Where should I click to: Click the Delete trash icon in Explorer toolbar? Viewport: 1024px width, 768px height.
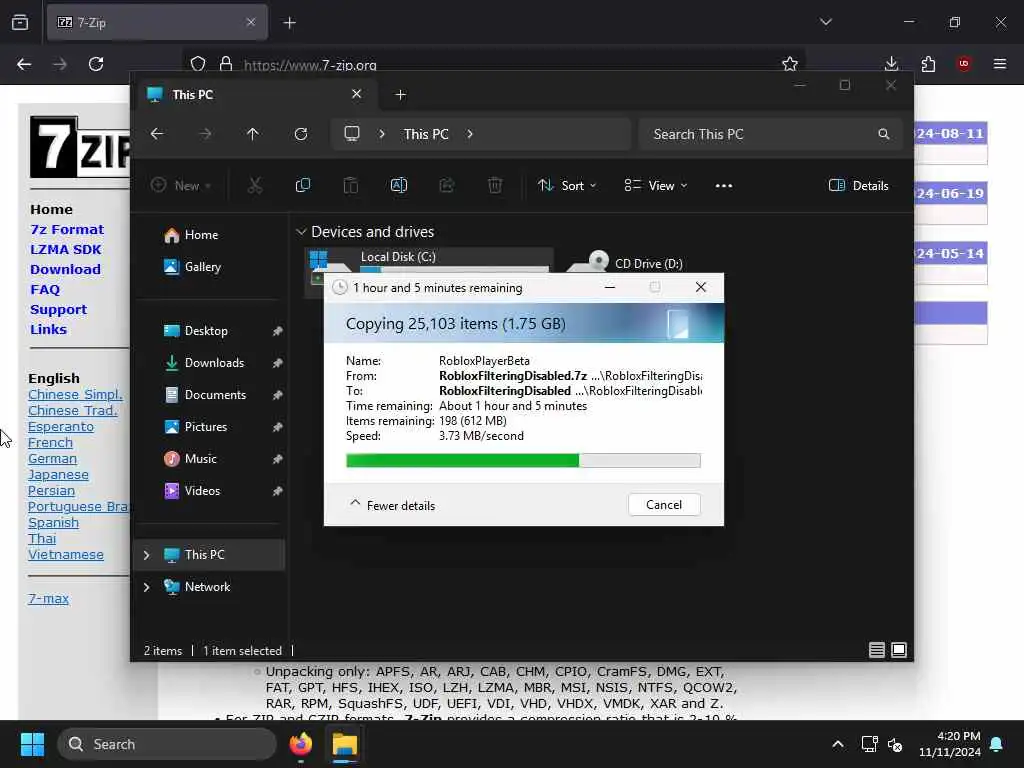pos(495,185)
